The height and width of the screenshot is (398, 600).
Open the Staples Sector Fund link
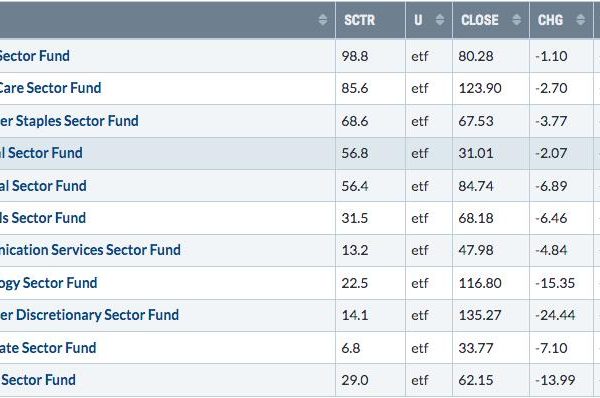pyautogui.click(x=69, y=121)
